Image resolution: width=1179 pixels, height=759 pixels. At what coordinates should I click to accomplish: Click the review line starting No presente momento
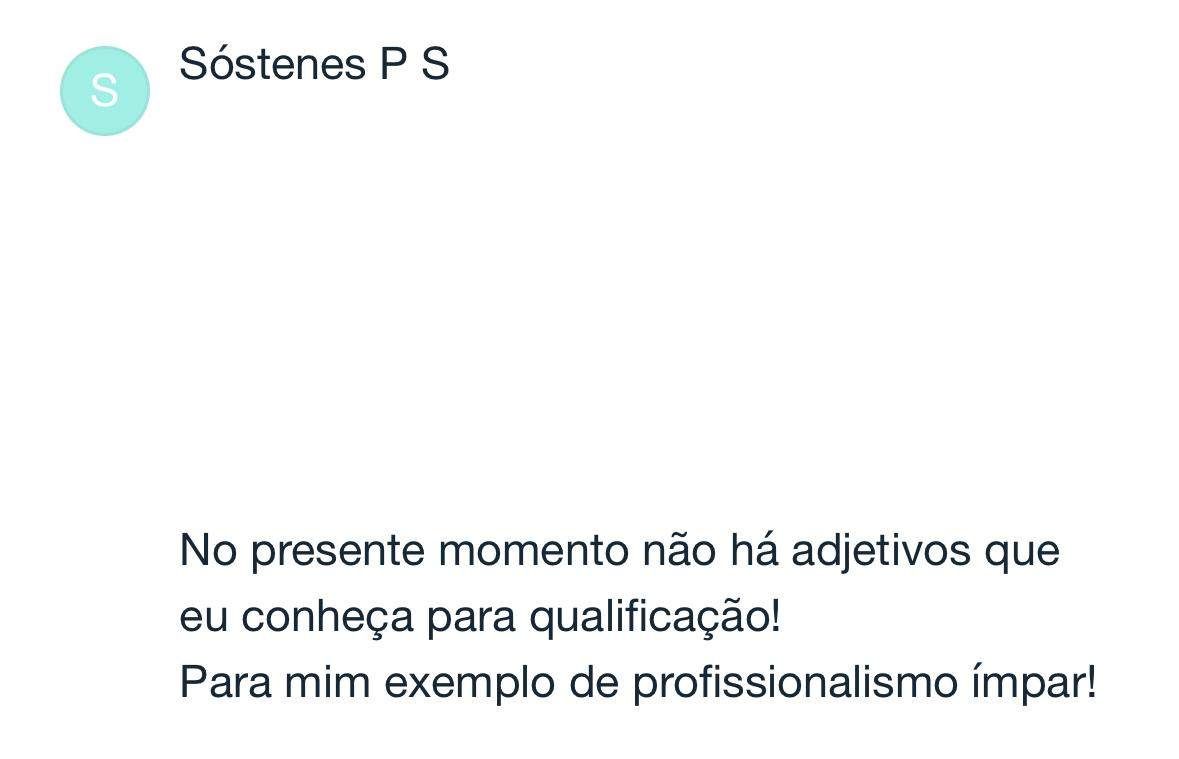[x=620, y=551]
